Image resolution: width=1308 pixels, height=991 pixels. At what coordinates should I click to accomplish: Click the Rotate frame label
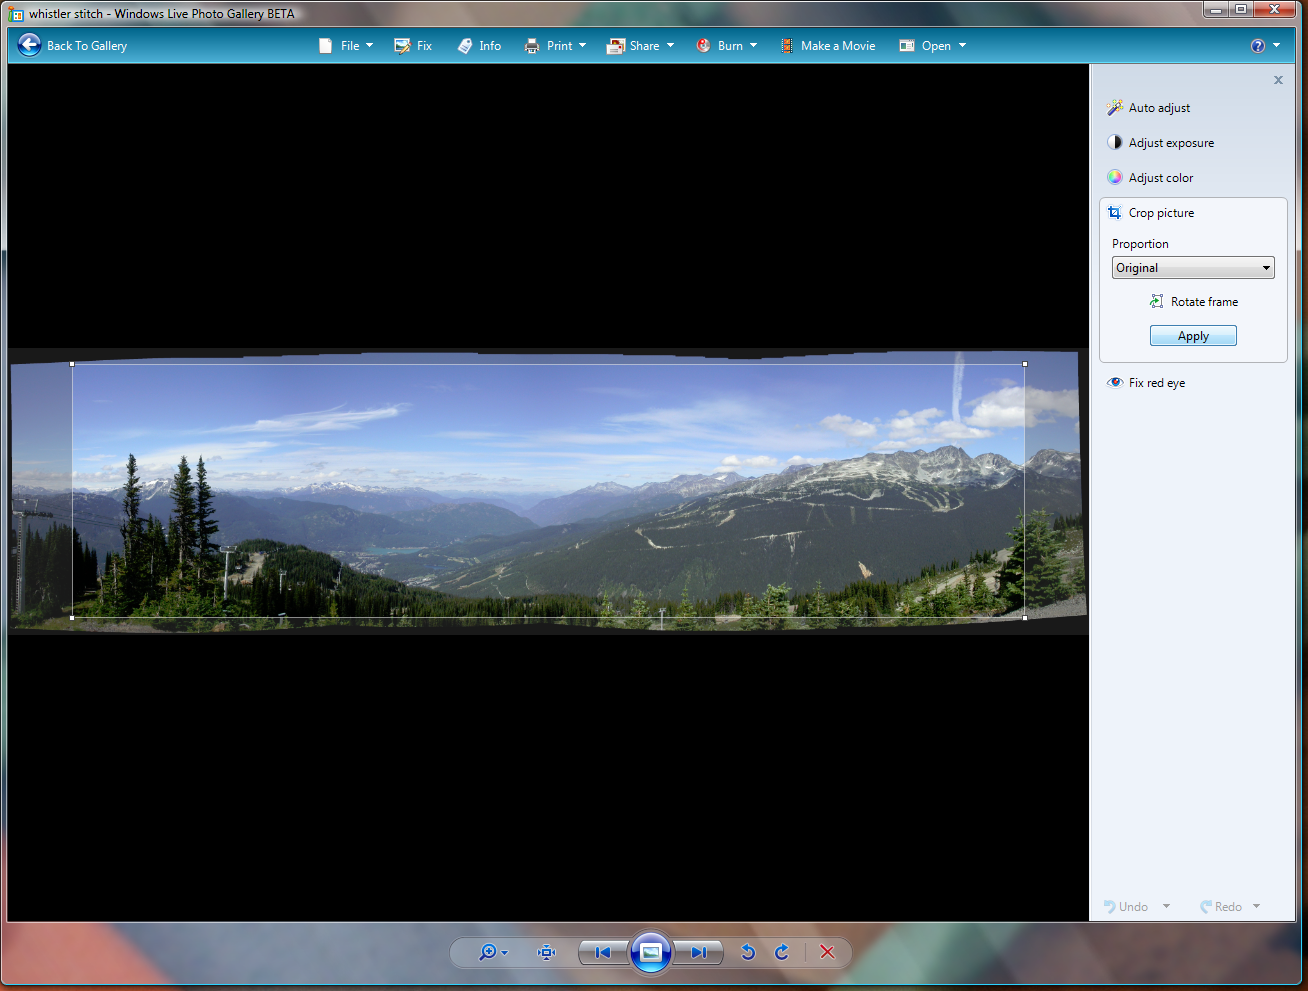[x=1204, y=302]
